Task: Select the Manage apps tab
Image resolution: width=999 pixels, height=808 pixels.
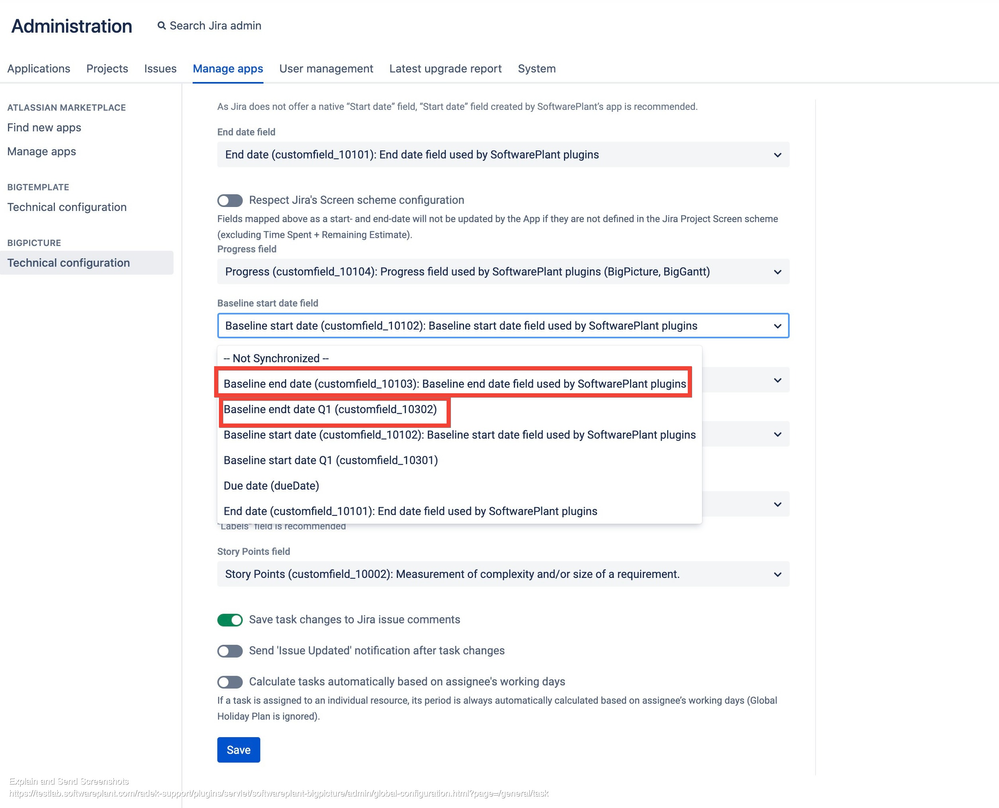Action: tap(228, 68)
